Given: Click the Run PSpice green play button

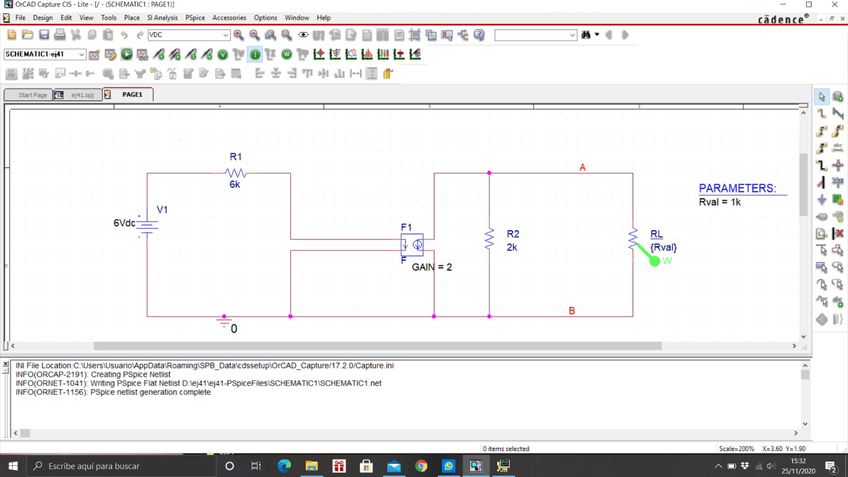Looking at the screenshot, I should pyautogui.click(x=127, y=54).
